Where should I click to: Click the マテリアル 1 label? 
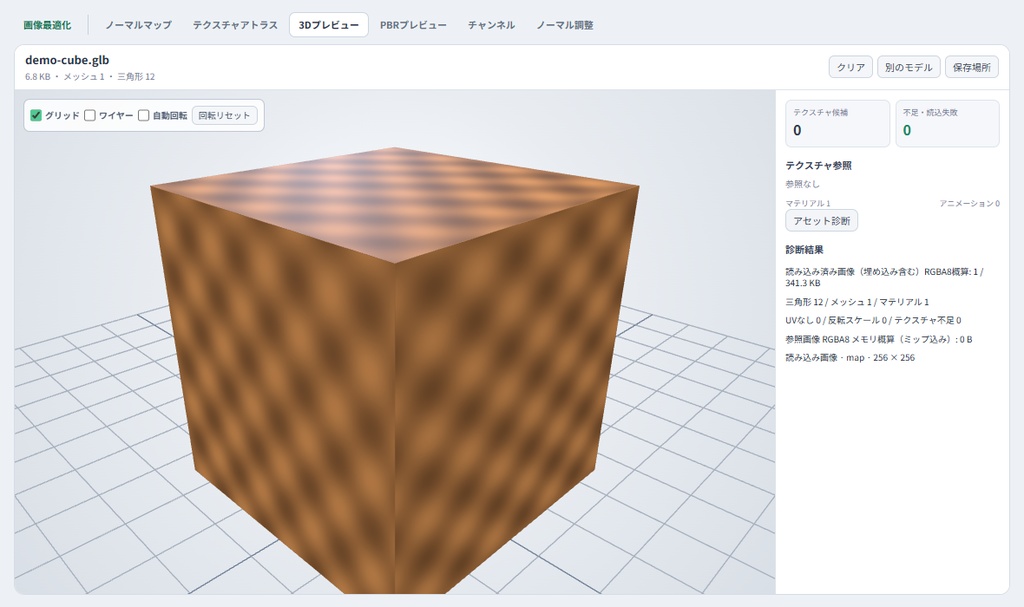pyautogui.click(x=808, y=203)
